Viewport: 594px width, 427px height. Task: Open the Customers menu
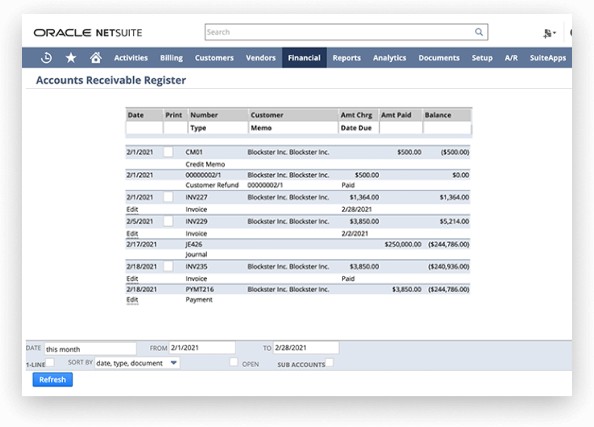tap(214, 58)
